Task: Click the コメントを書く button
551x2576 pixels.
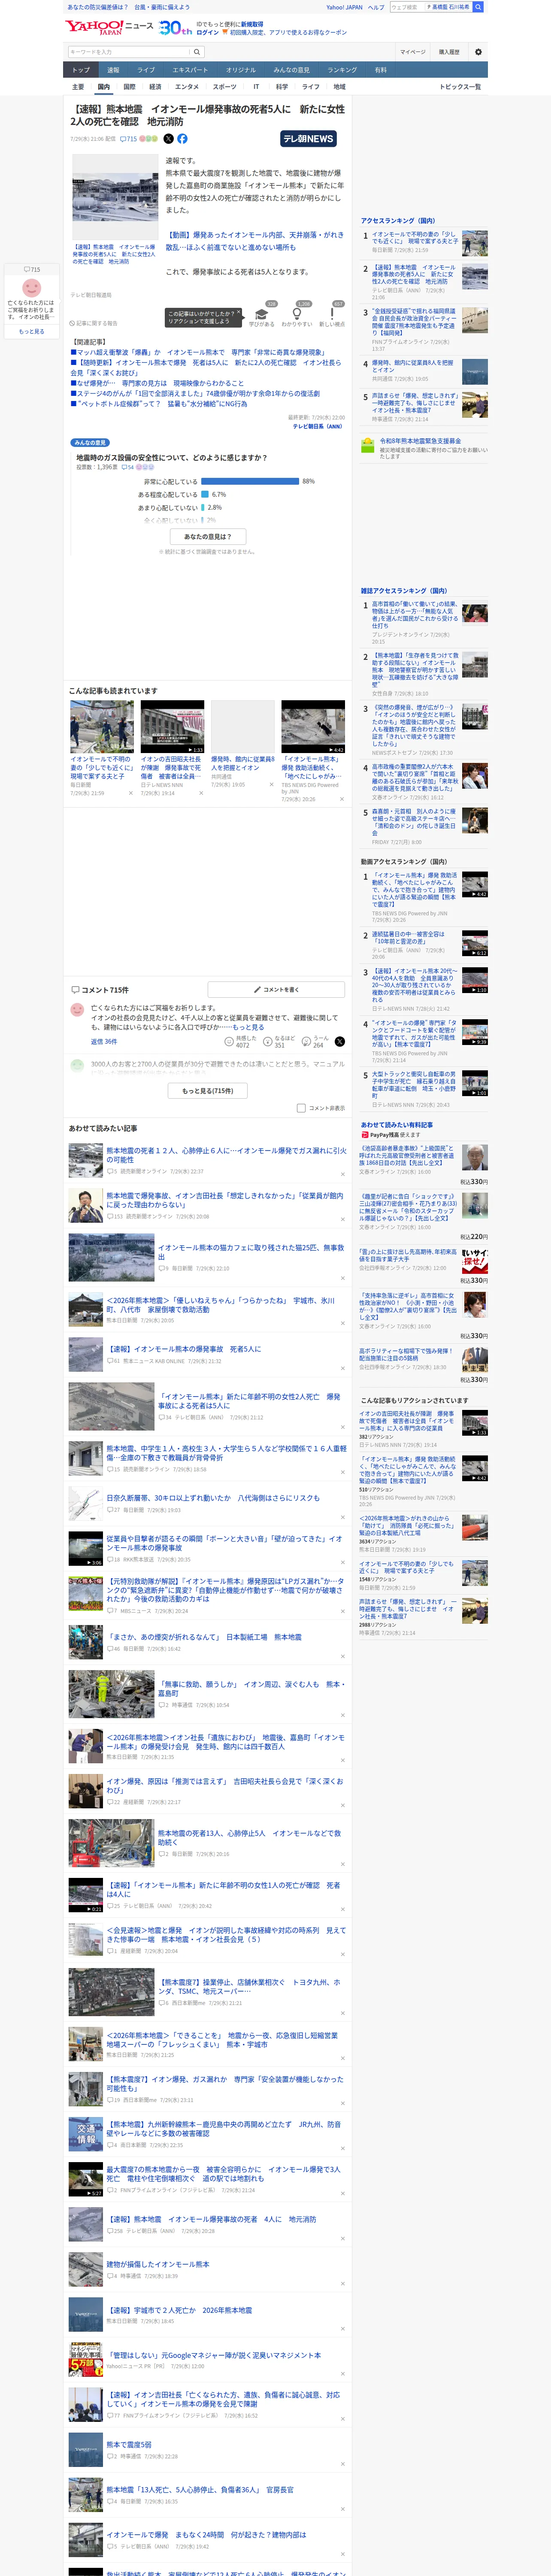Action: pyautogui.click(x=276, y=990)
